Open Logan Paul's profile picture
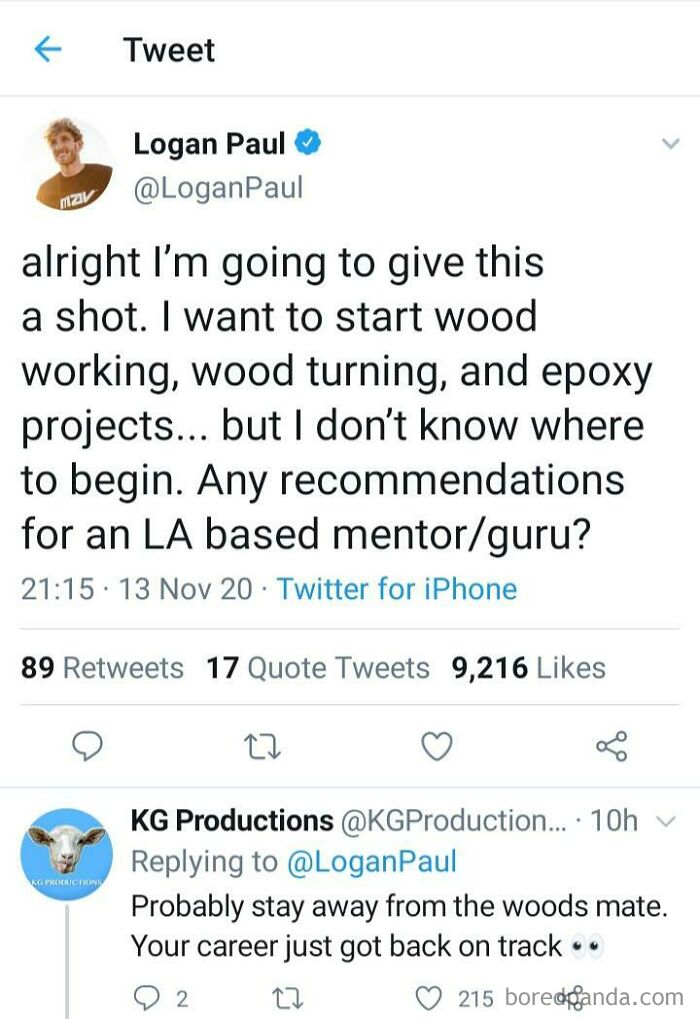700x1019 pixels. (65, 165)
